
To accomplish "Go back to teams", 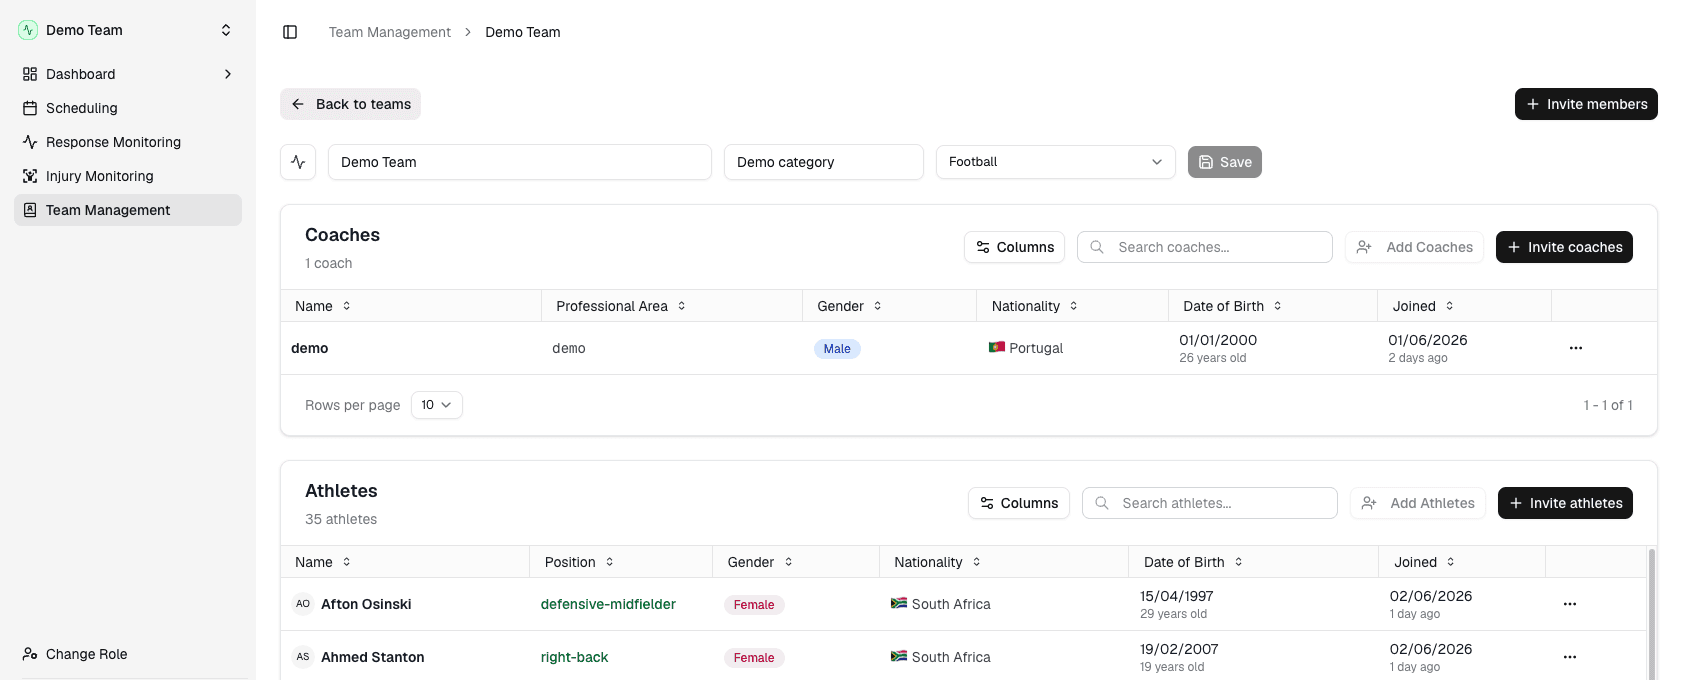I will click(x=350, y=104).
